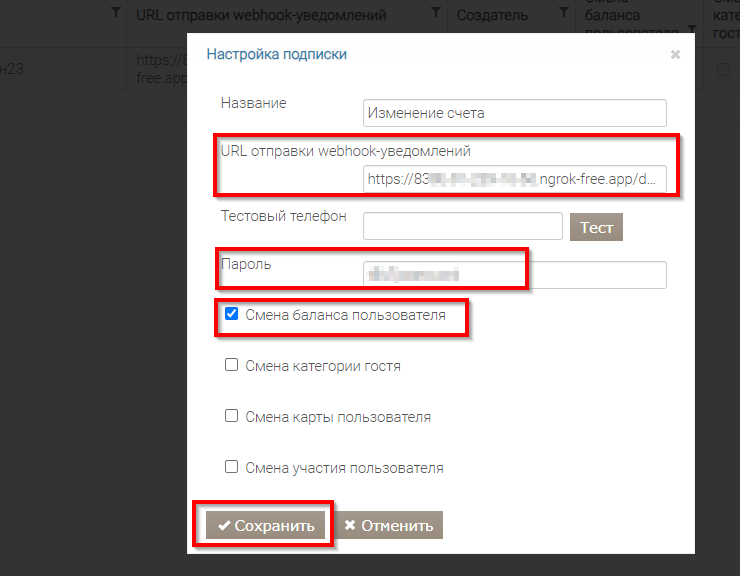Select the Пароль input field
The image size is (740, 576).
pos(515,274)
